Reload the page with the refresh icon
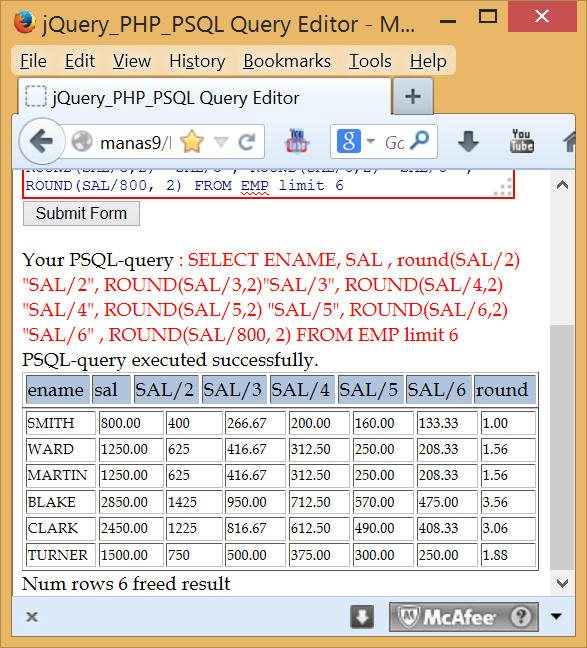 pyautogui.click(x=247, y=142)
